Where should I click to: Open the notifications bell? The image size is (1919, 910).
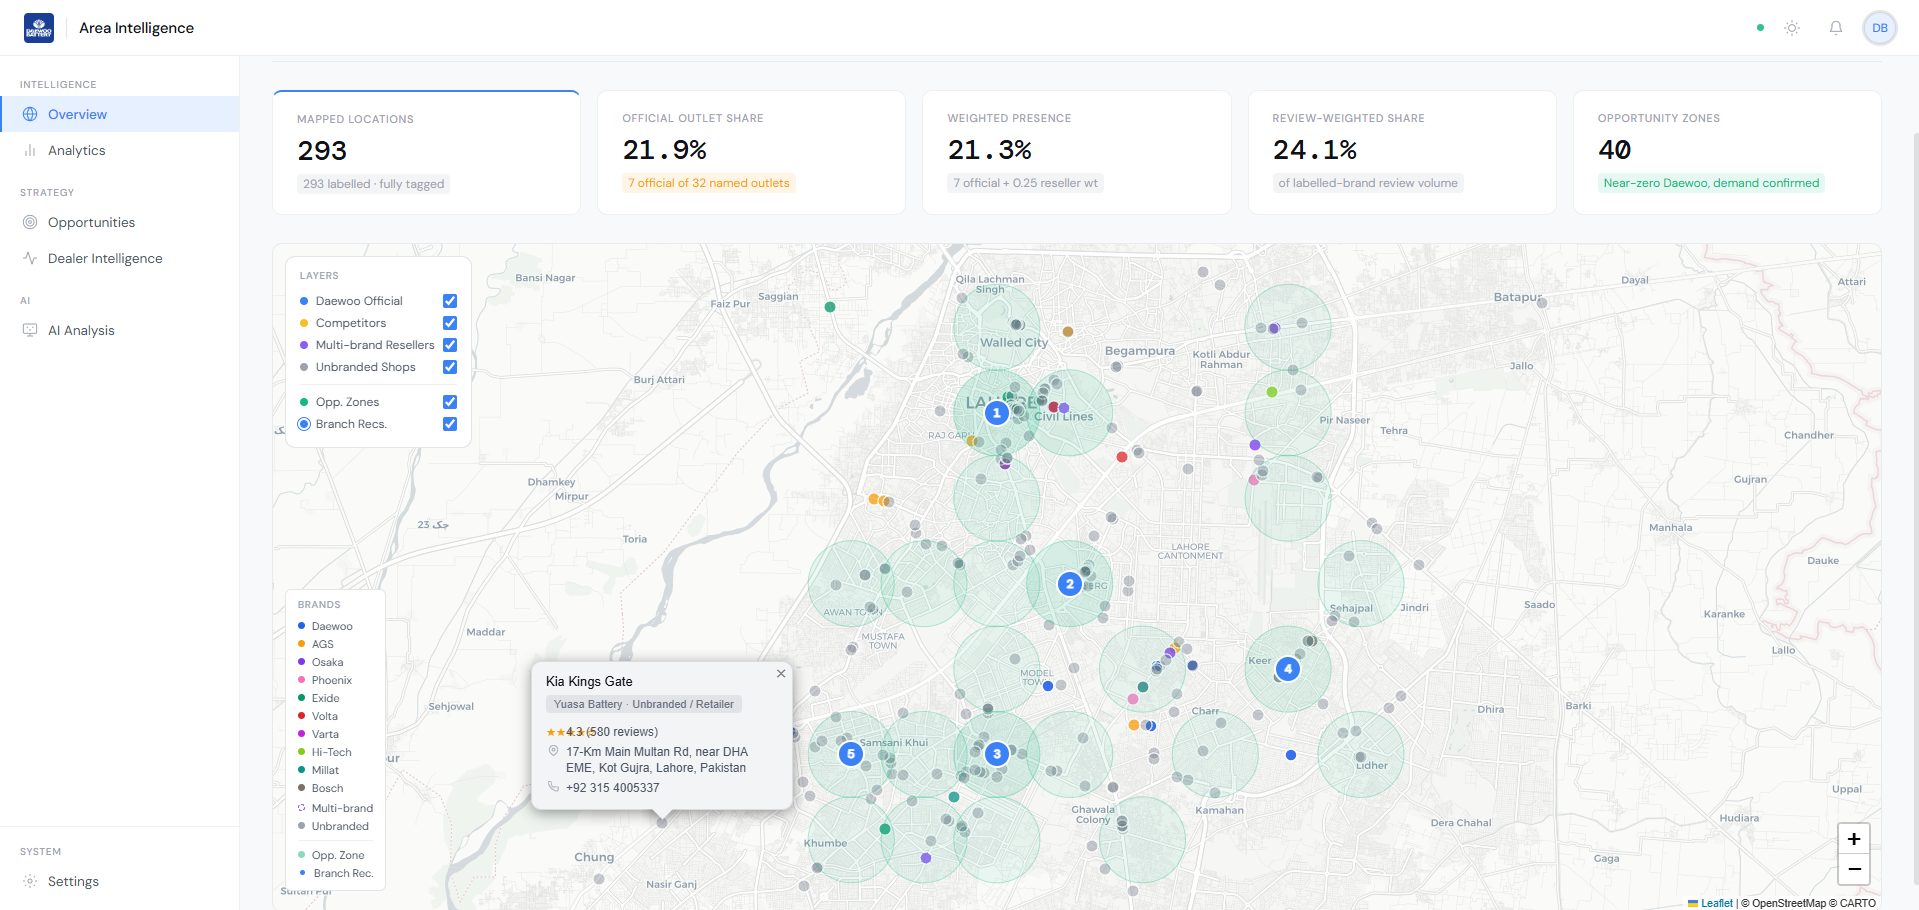1836,28
